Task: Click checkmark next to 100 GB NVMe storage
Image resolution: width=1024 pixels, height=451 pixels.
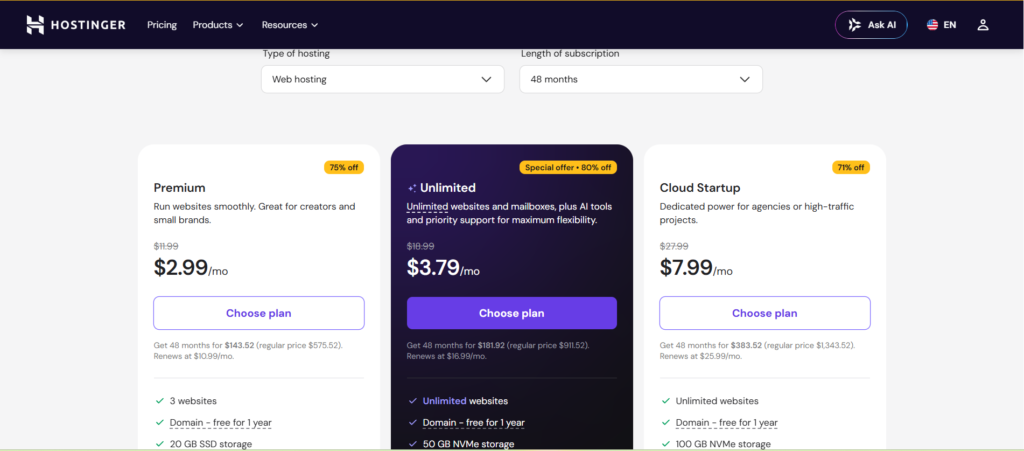Action: click(665, 444)
